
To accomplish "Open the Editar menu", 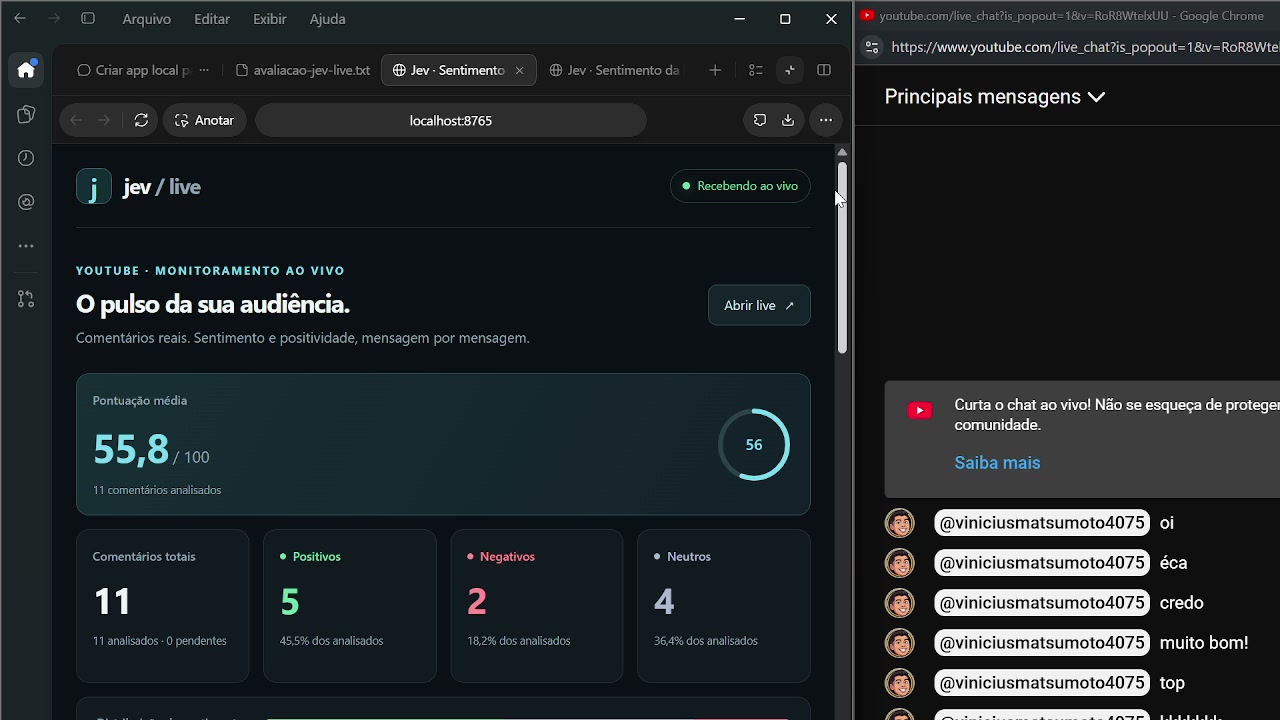I will (212, 19).
